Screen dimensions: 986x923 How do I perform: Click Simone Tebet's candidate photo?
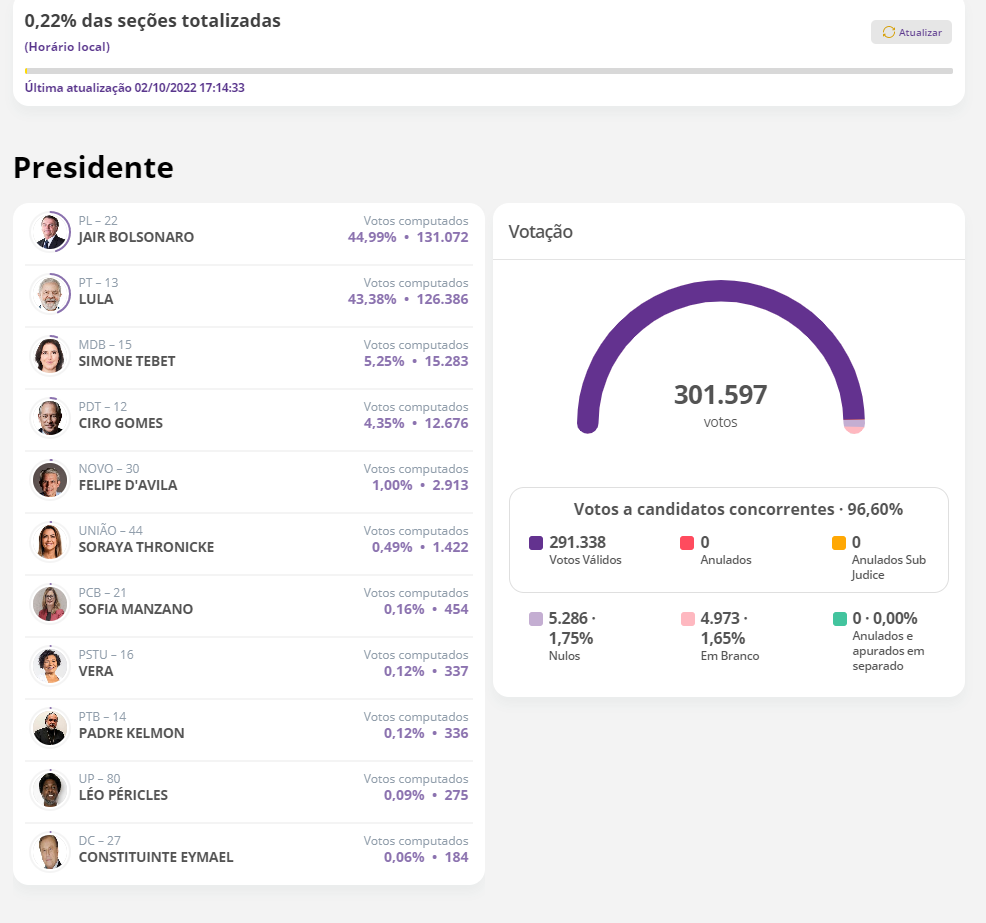(49, 355)
